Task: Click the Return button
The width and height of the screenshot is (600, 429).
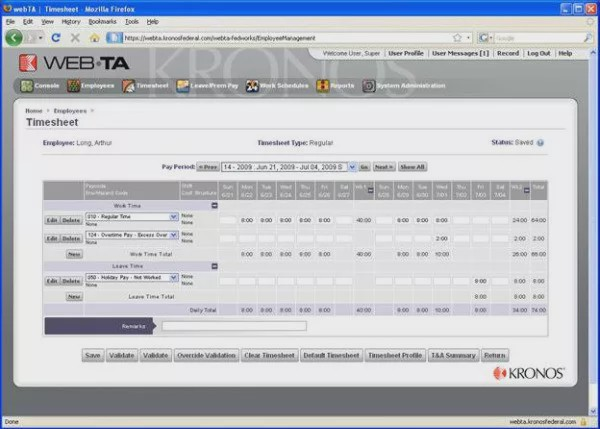Action: (494, 356)
